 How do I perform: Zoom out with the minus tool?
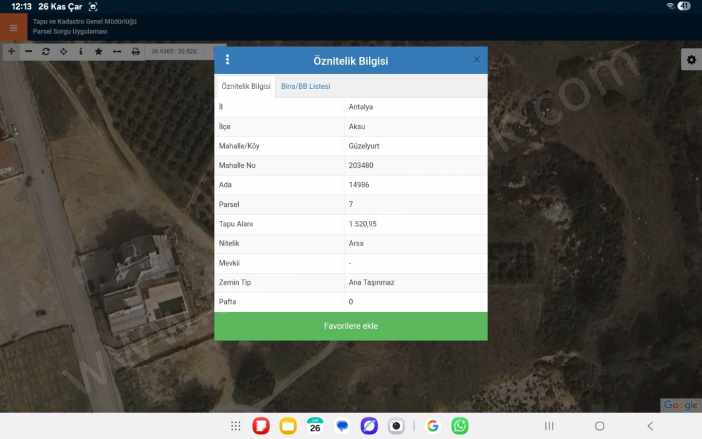tap(29, 51)
